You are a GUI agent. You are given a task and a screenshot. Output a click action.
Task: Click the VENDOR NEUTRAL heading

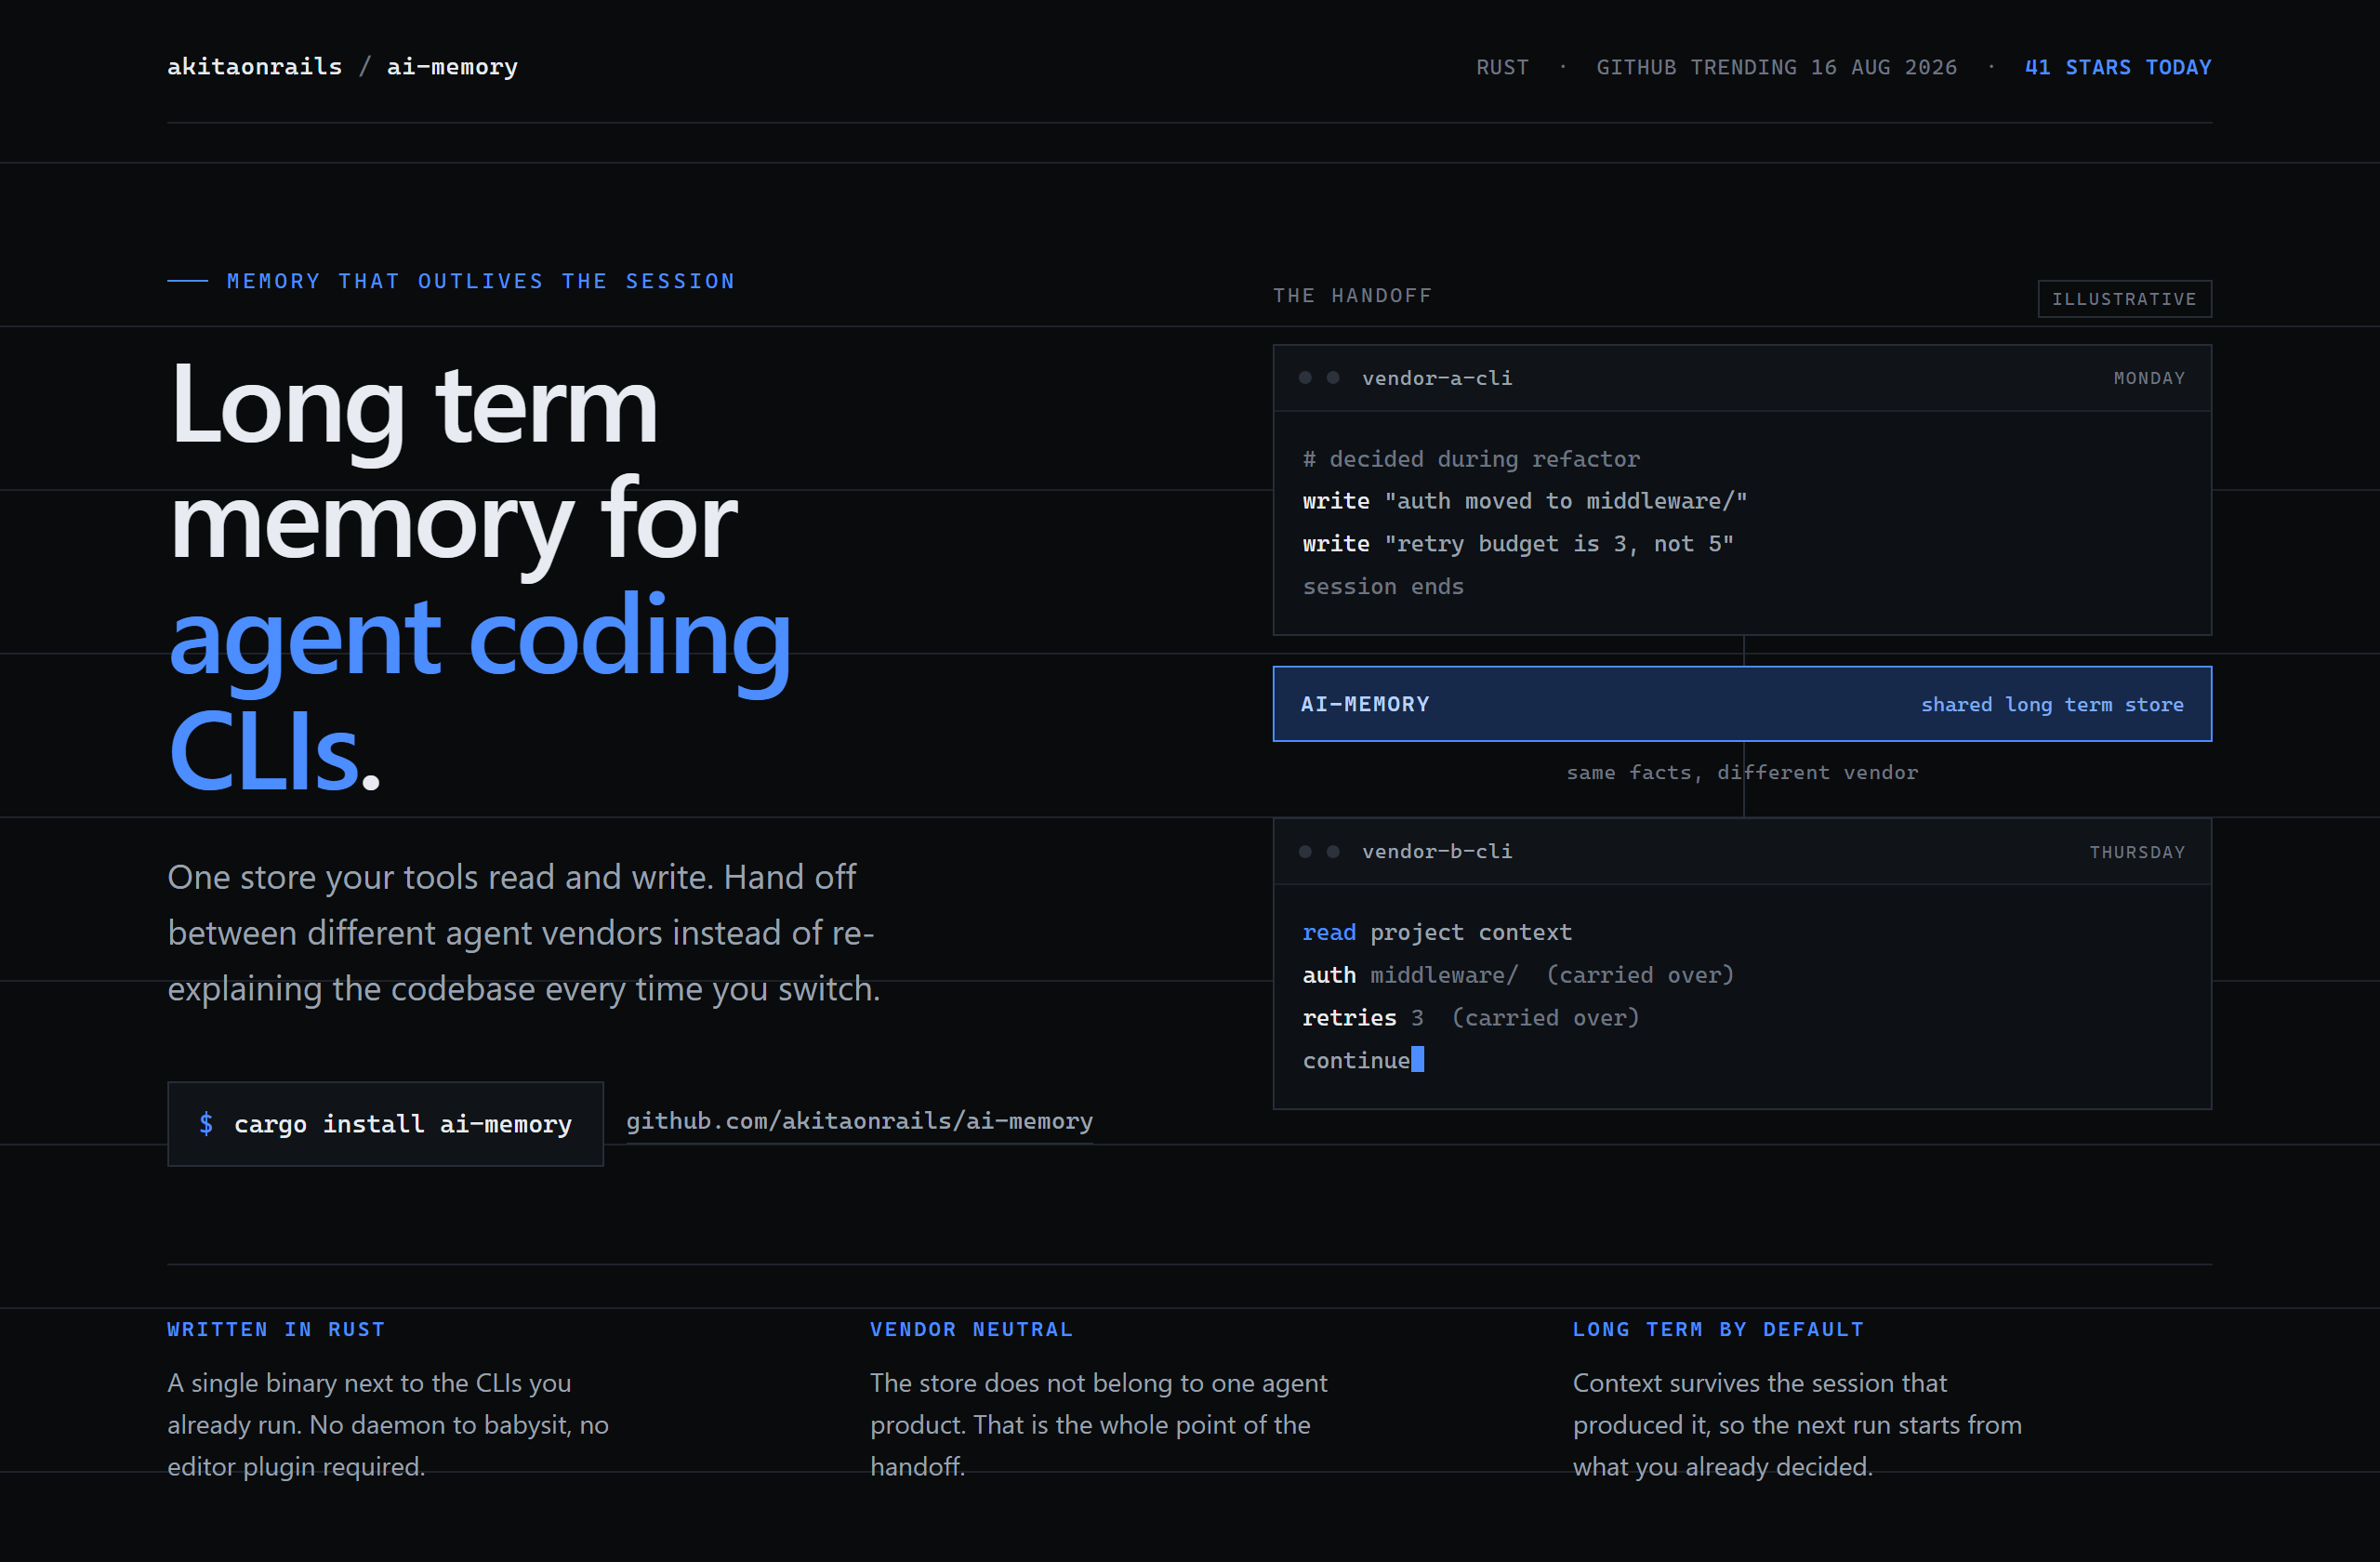point(971,1329)
